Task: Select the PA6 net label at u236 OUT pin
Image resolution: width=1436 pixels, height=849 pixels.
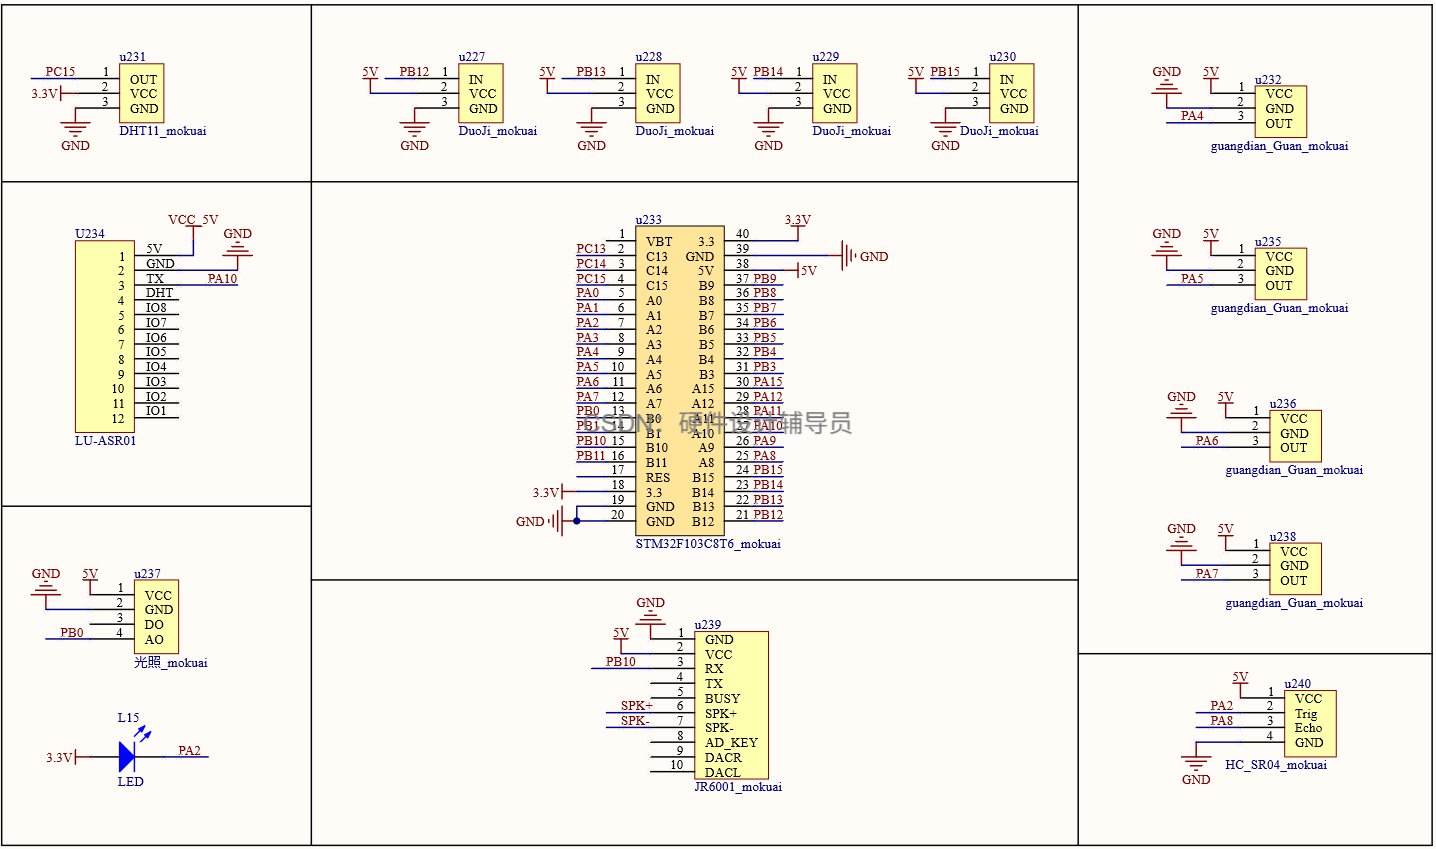Action: pyautogui.click(x=1207, y=441)
